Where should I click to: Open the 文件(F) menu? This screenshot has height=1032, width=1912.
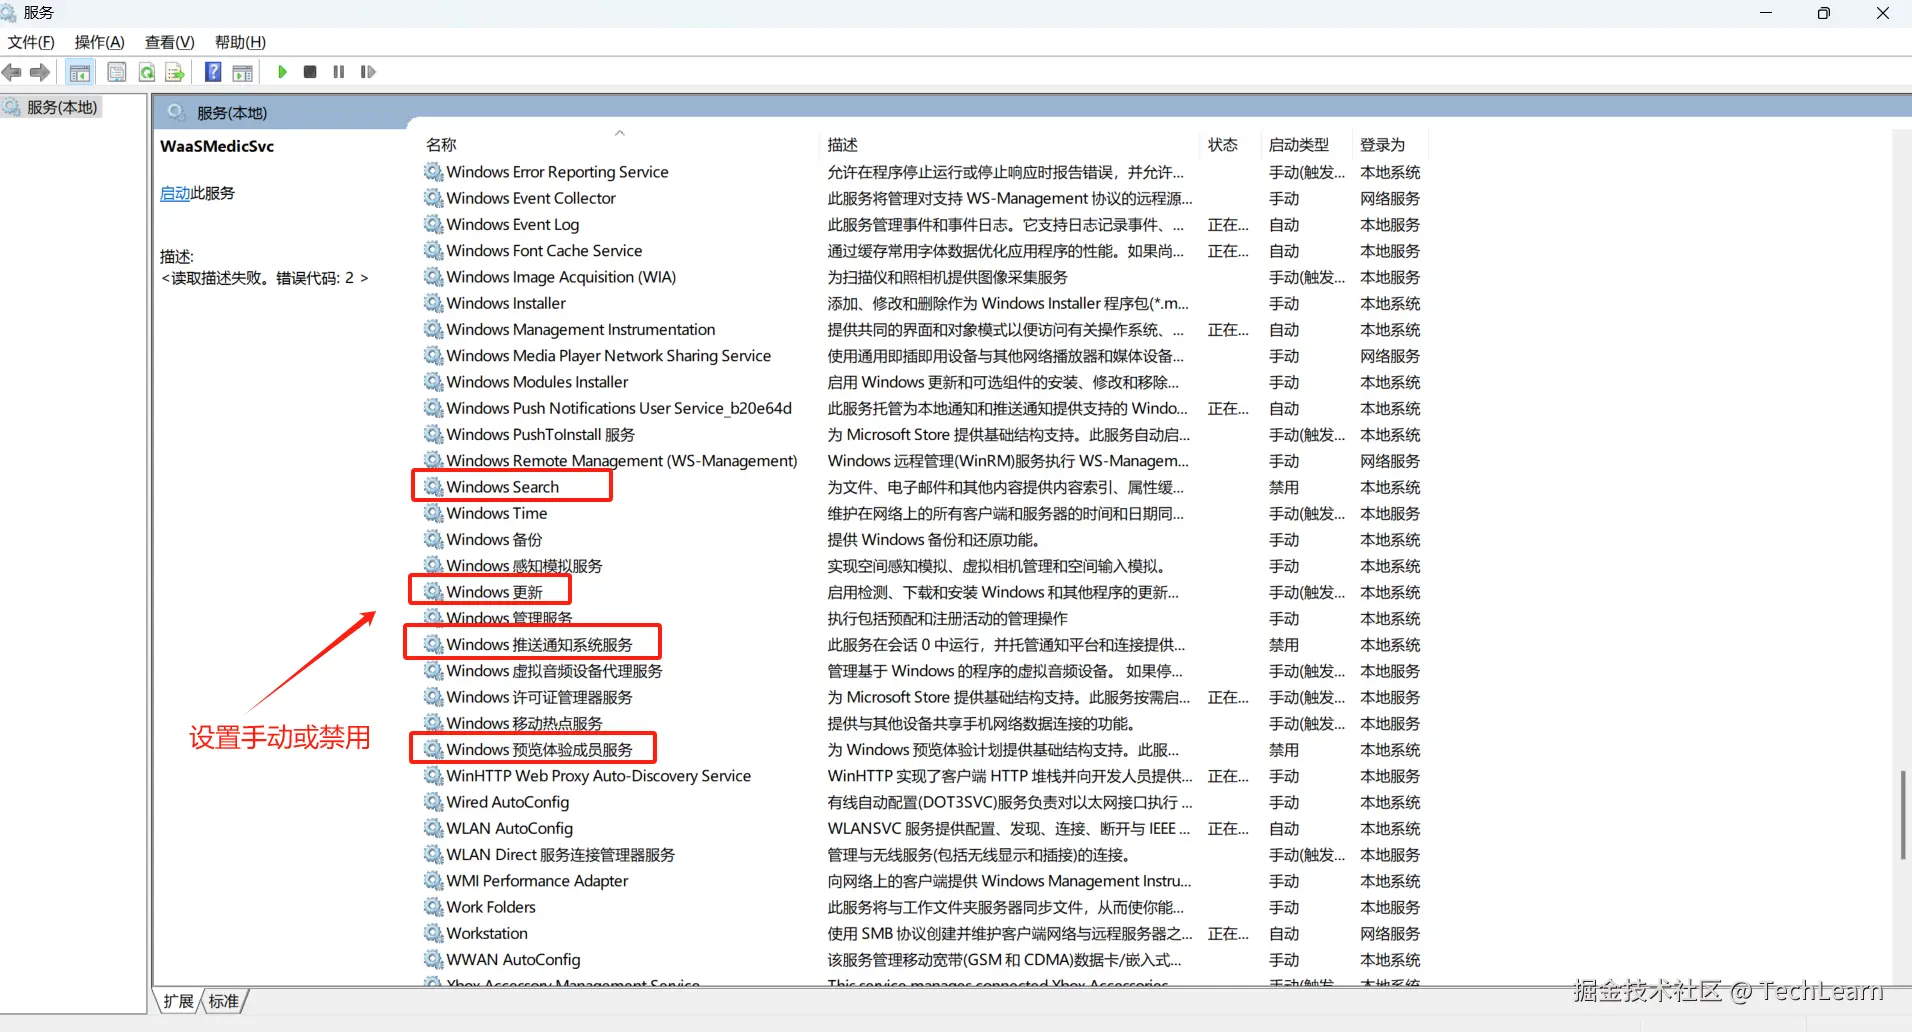coord(31,42)
